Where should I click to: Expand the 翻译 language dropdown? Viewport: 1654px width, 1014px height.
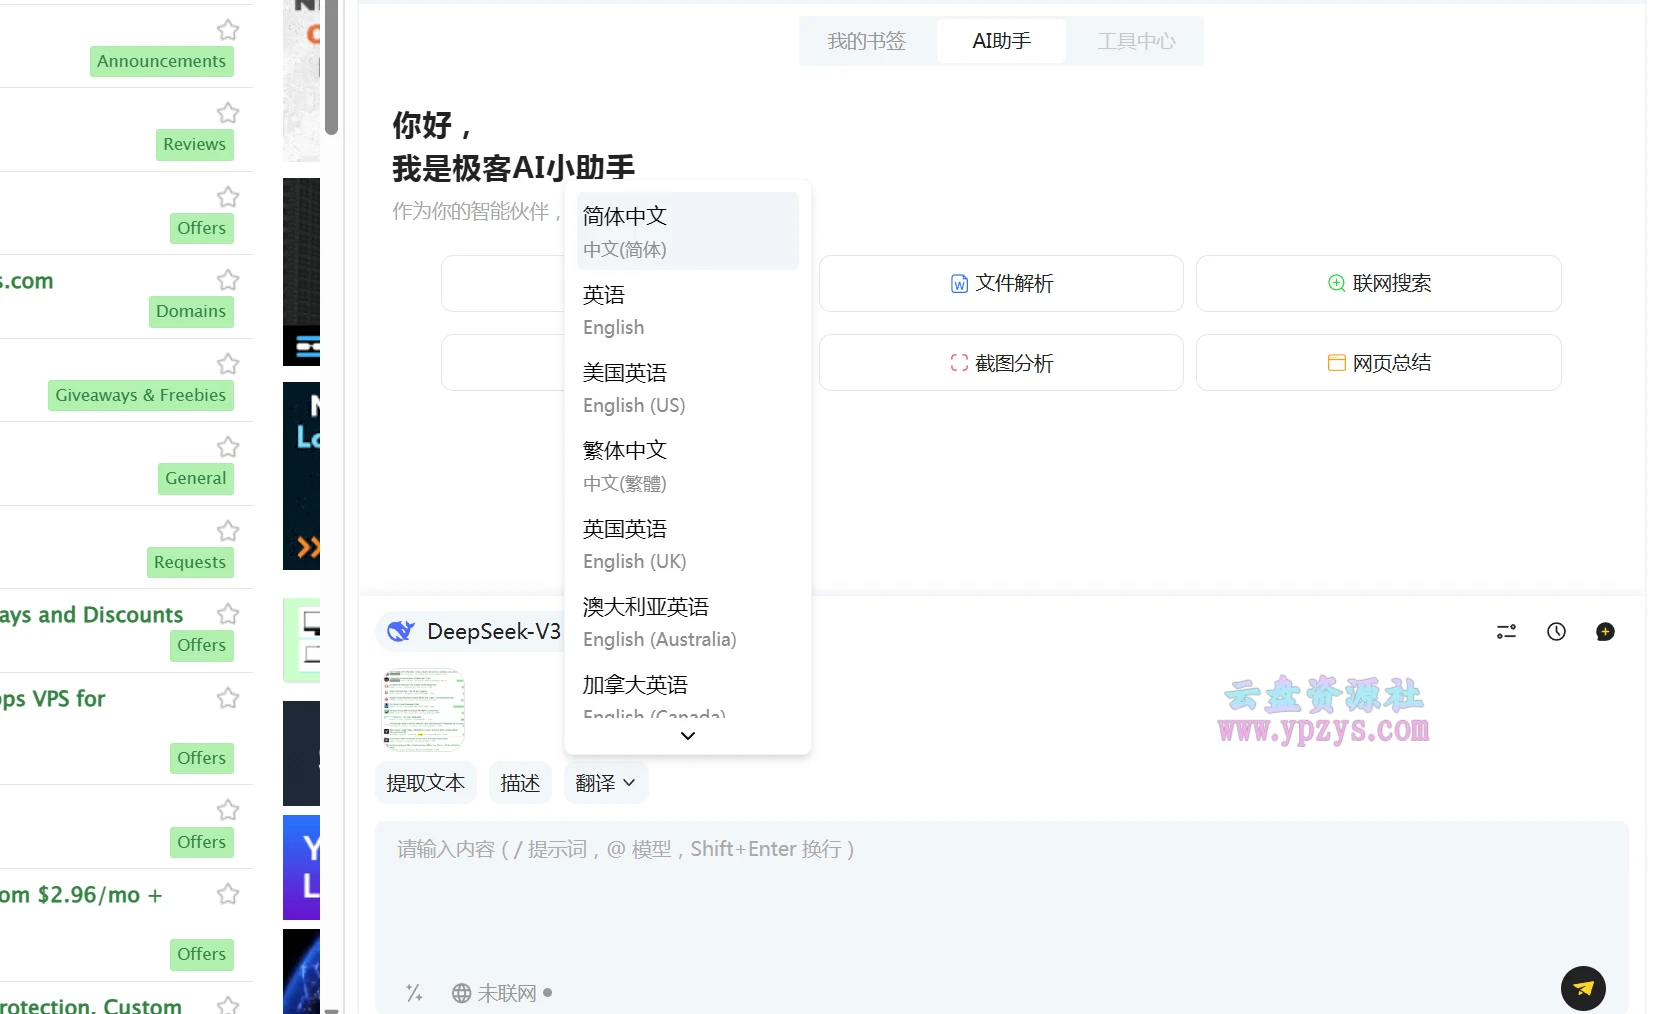click(x=606, y=783)
